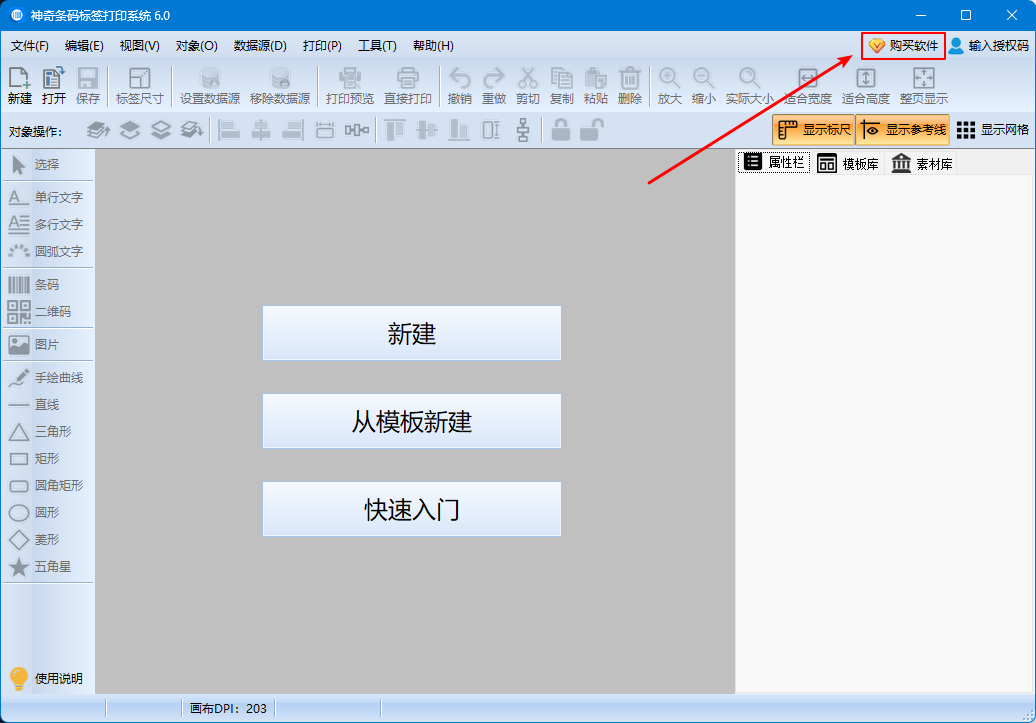Switch to the 素材库 tab
The image size is (1036, 723).
tap(922, 163)
